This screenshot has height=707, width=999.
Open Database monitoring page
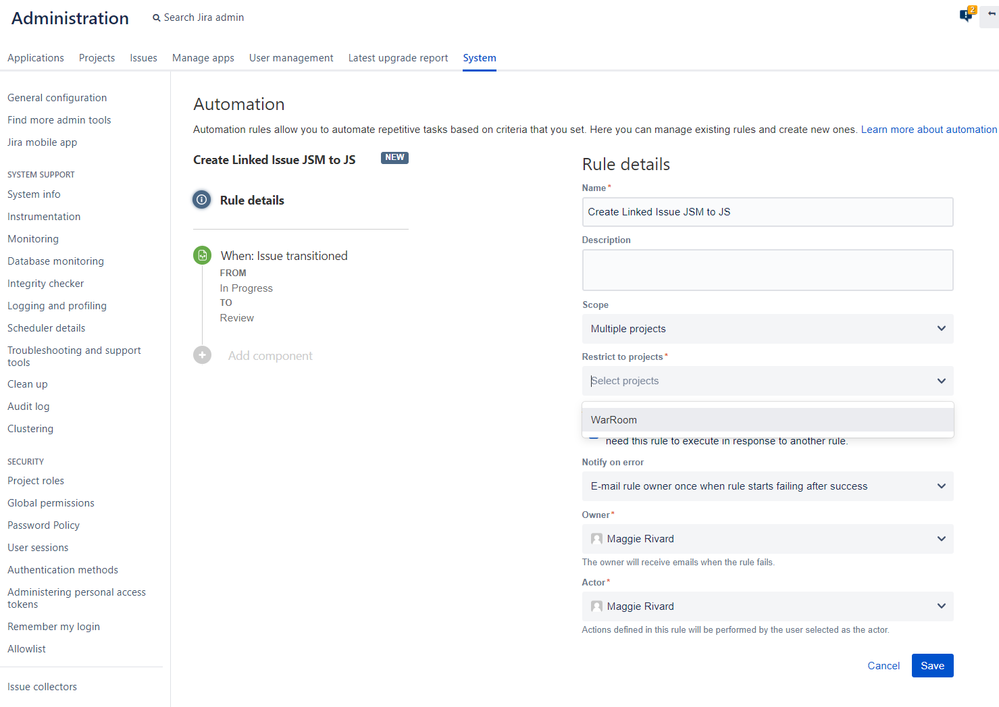55,261
